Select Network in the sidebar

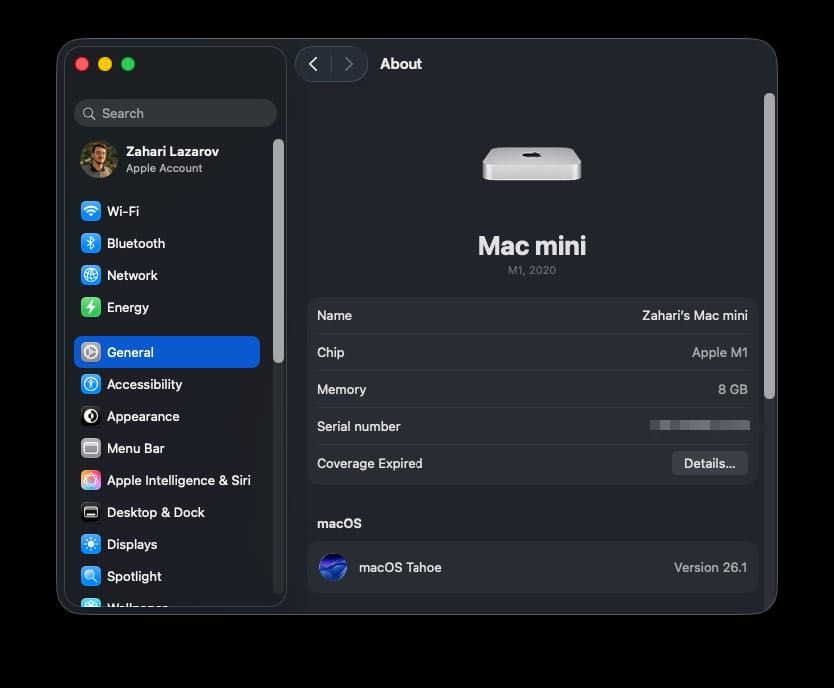(x=167, y=275)
